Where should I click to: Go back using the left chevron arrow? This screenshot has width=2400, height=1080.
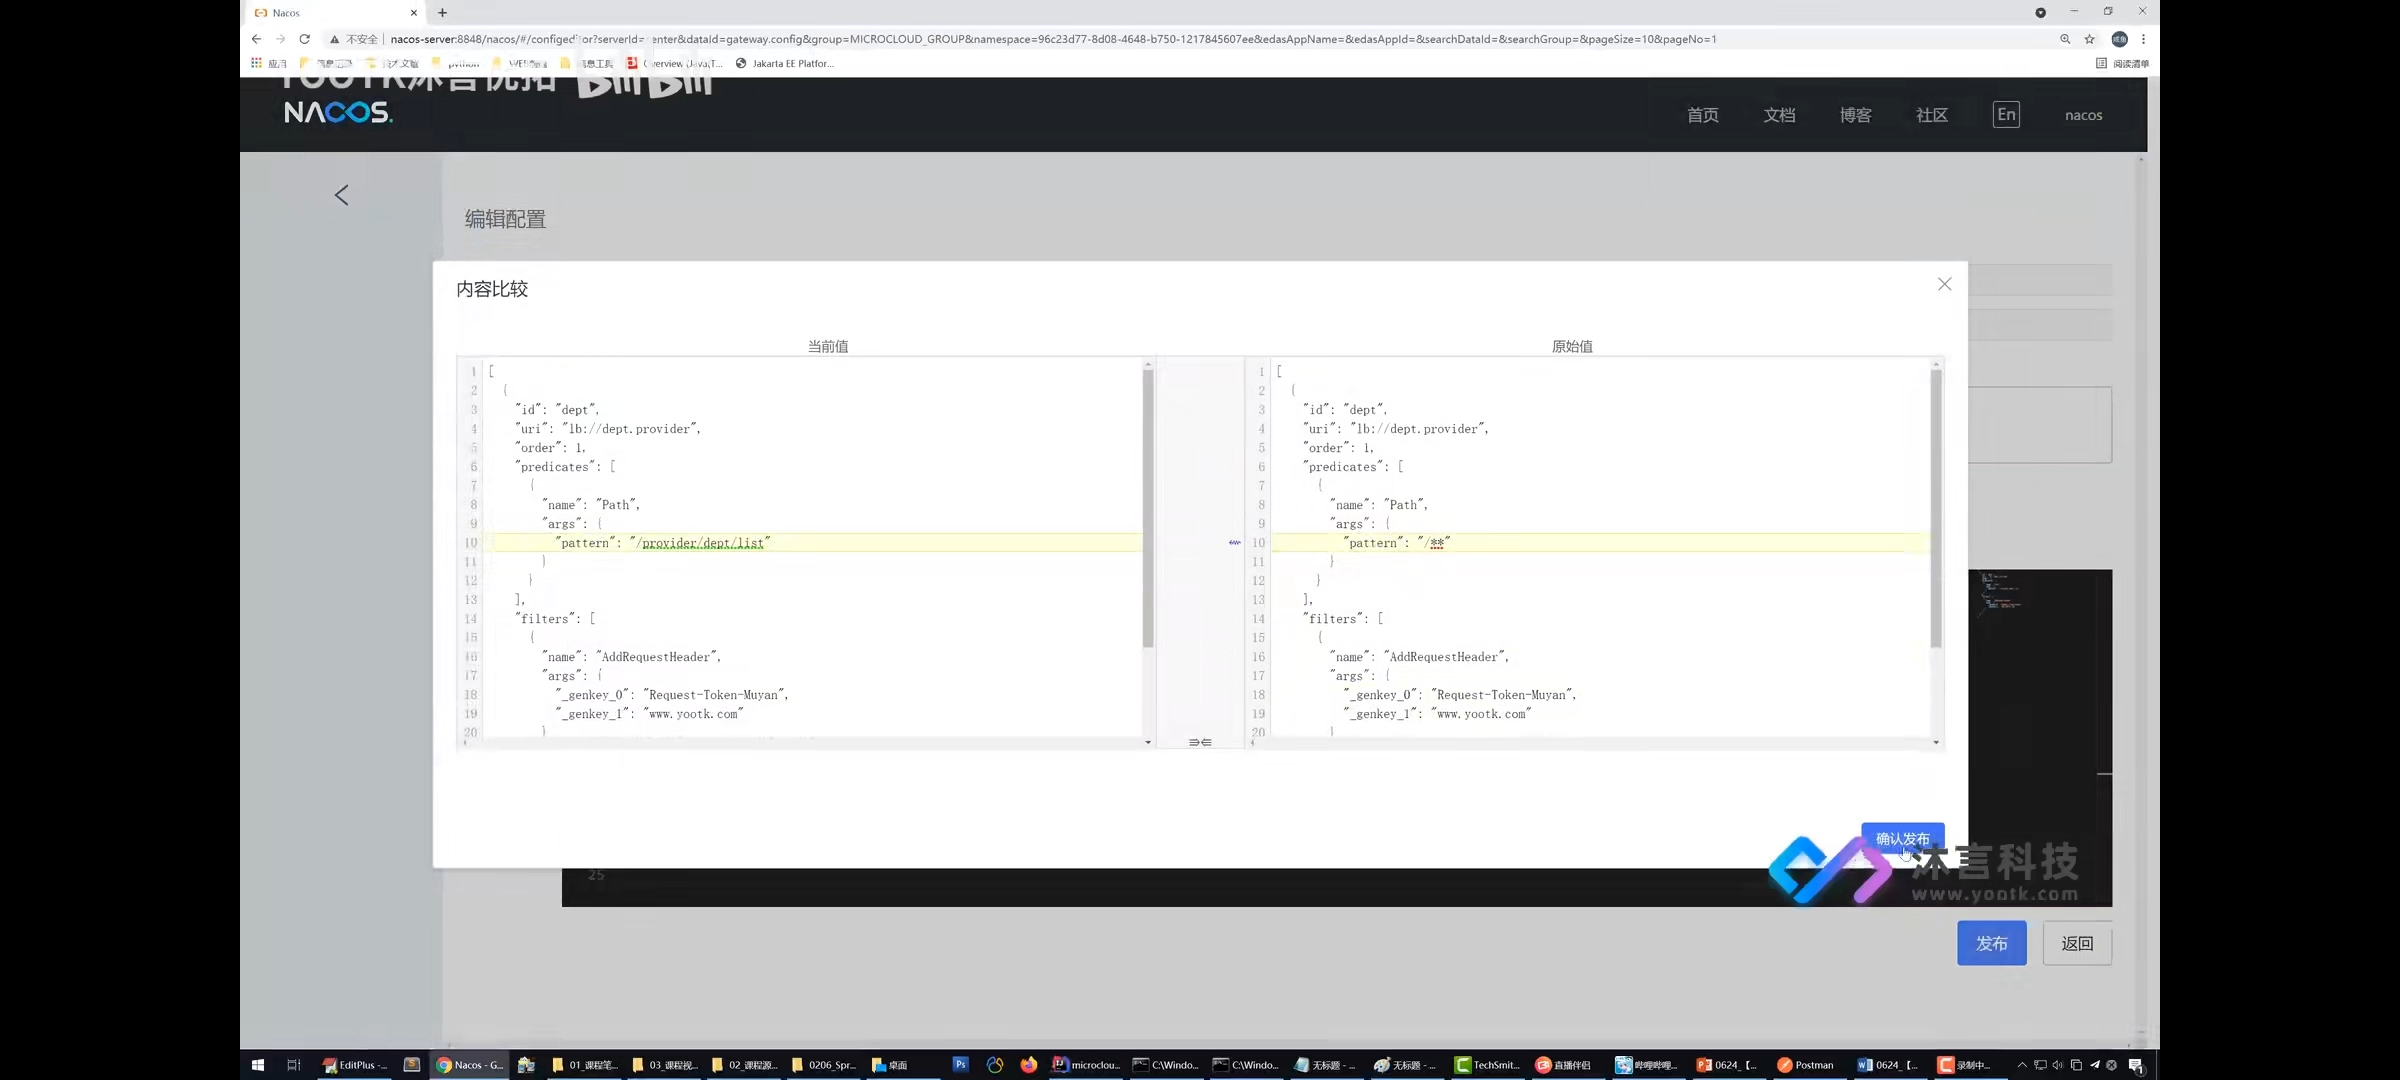coord(342,195)
